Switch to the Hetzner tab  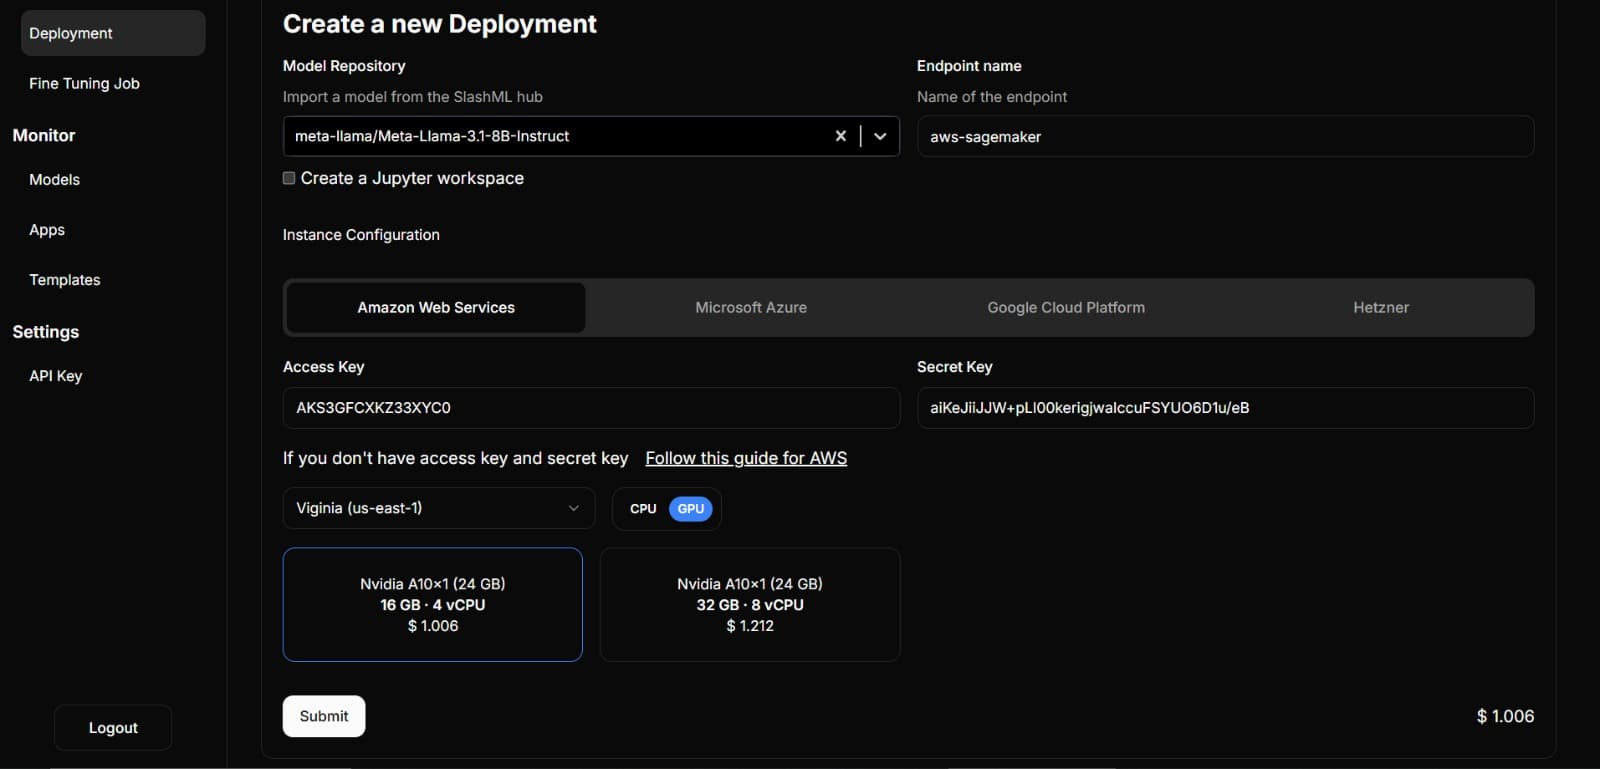coord(1381,308)
